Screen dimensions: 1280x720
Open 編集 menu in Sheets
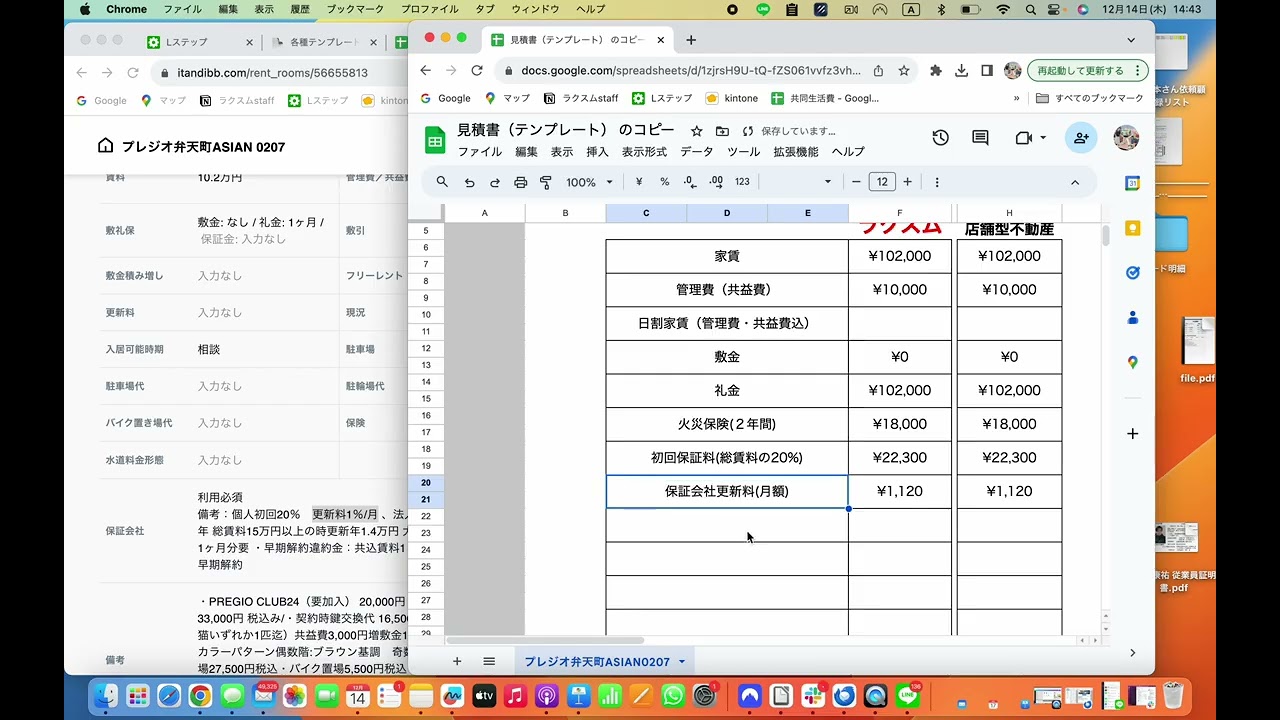tap(526, 152)
